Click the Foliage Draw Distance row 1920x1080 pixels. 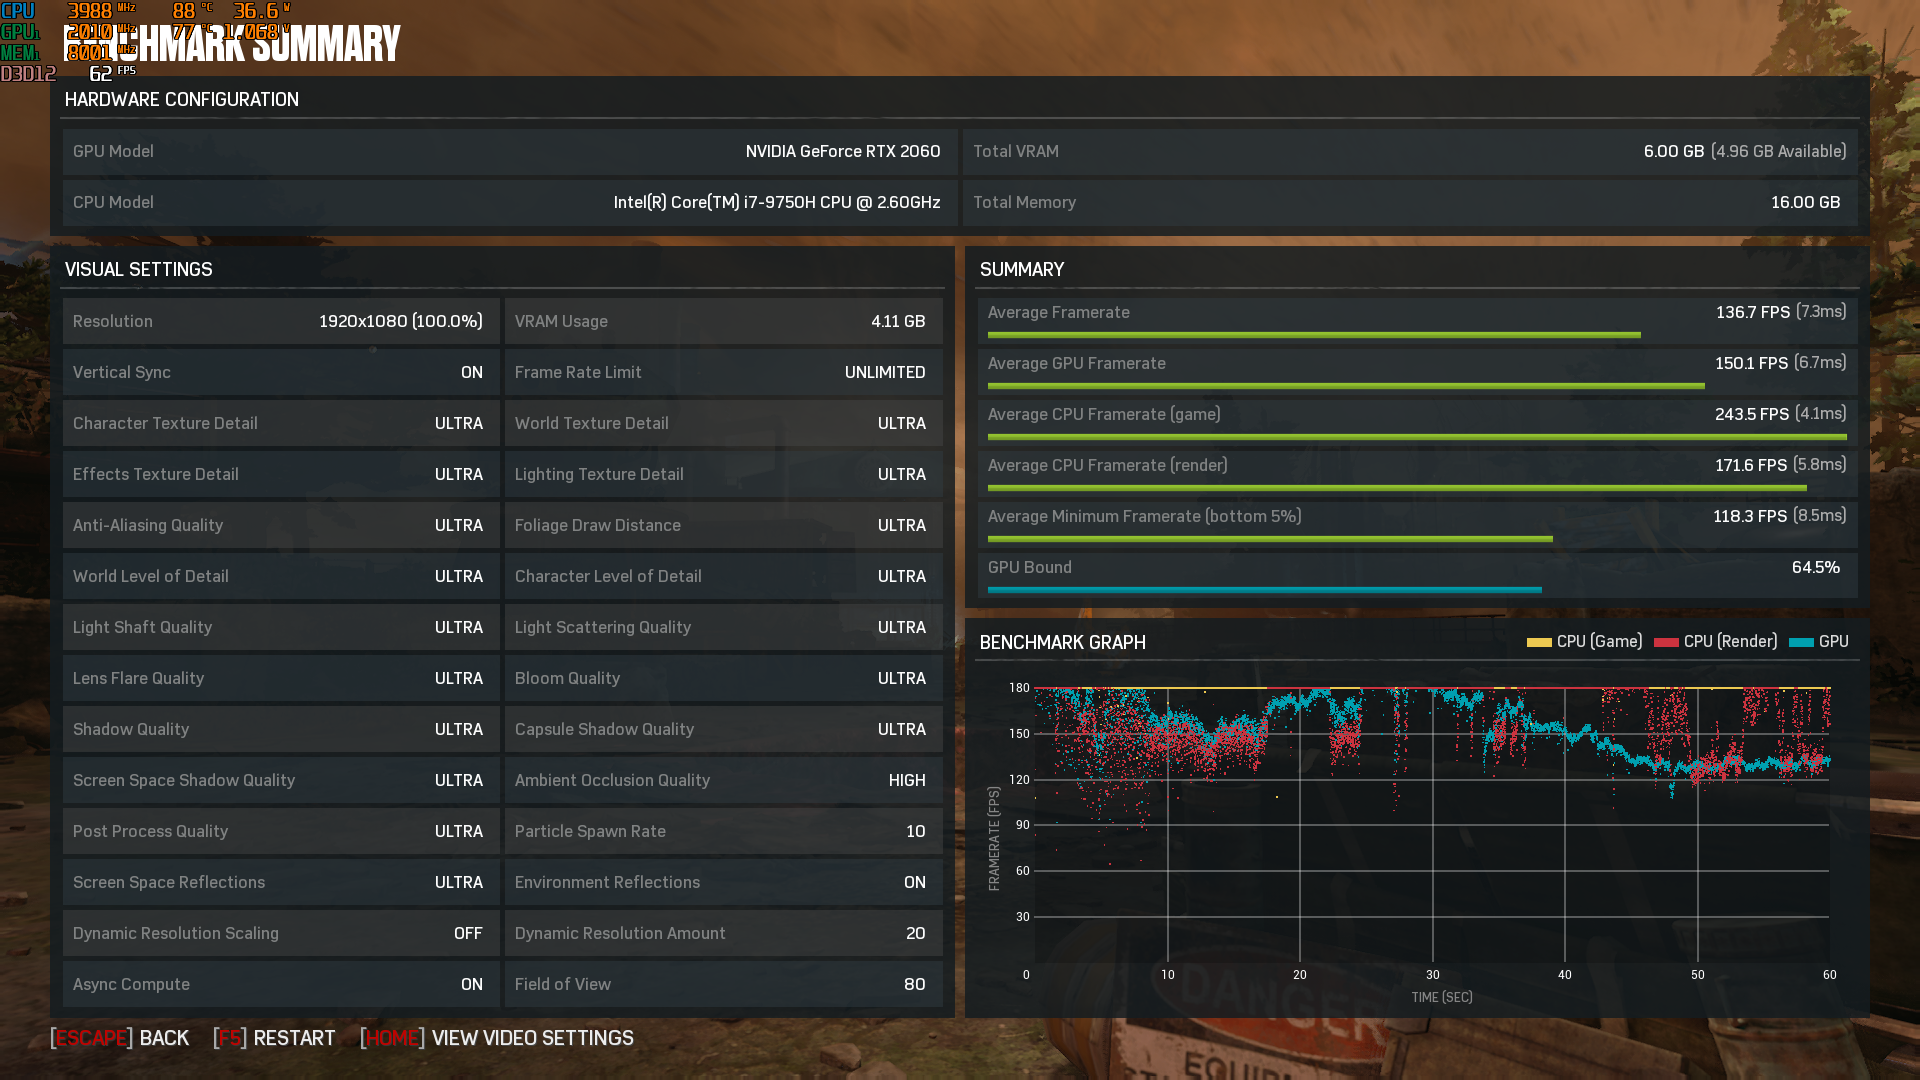point(724,525)
